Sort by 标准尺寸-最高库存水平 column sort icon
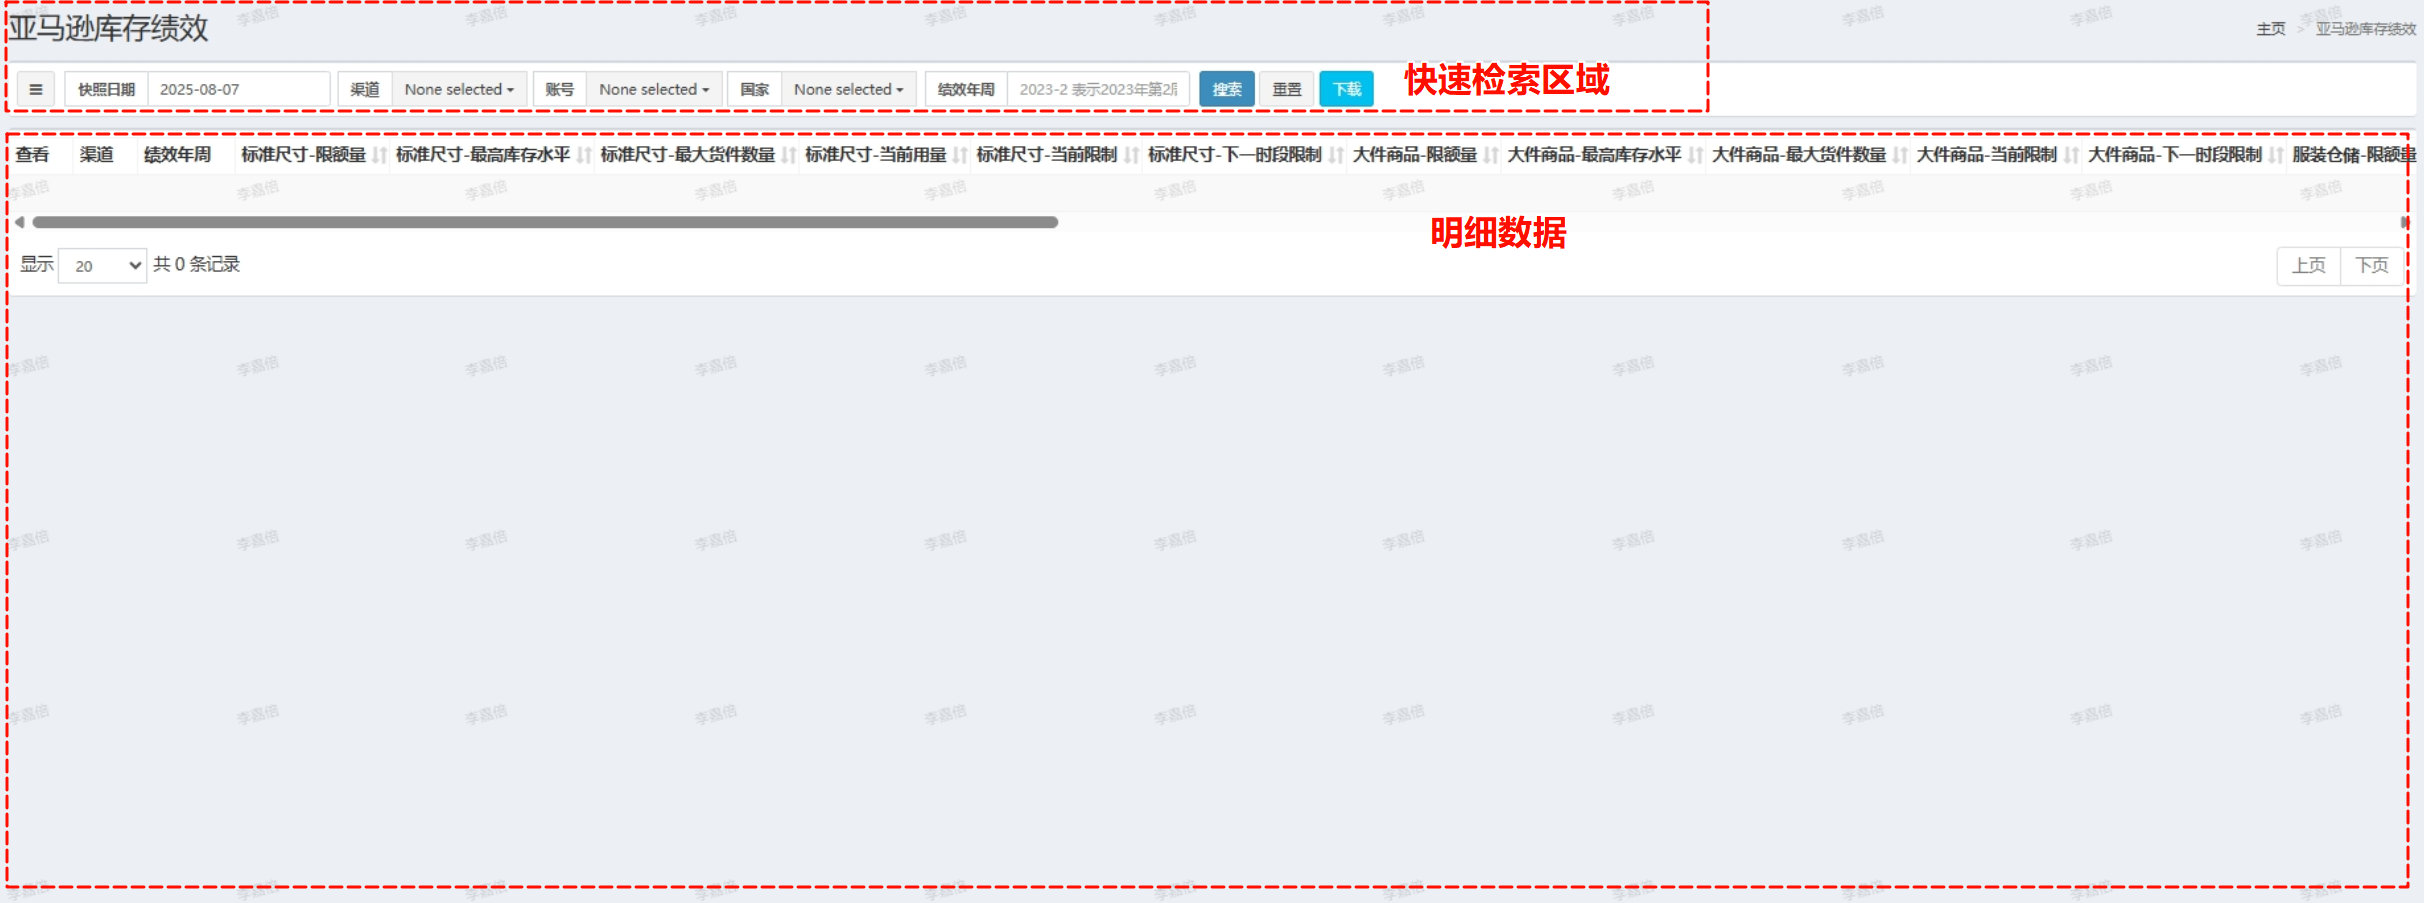 point(584,155)
